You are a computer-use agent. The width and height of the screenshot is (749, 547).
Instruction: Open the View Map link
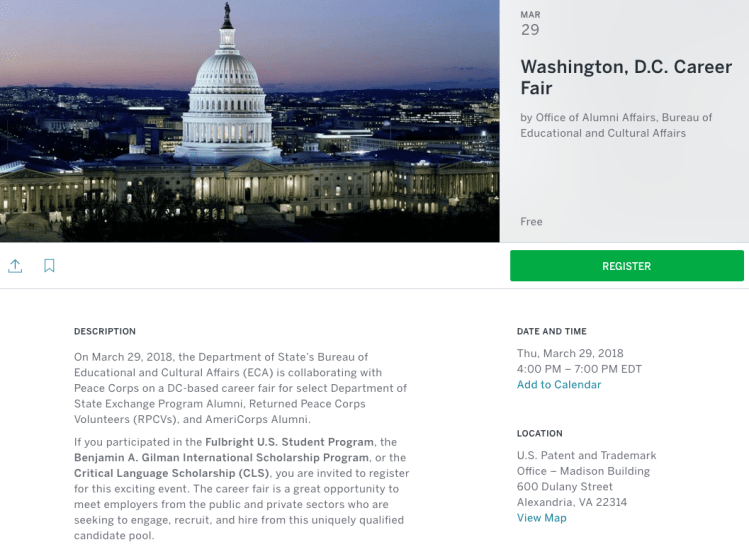tap(541, 518)
